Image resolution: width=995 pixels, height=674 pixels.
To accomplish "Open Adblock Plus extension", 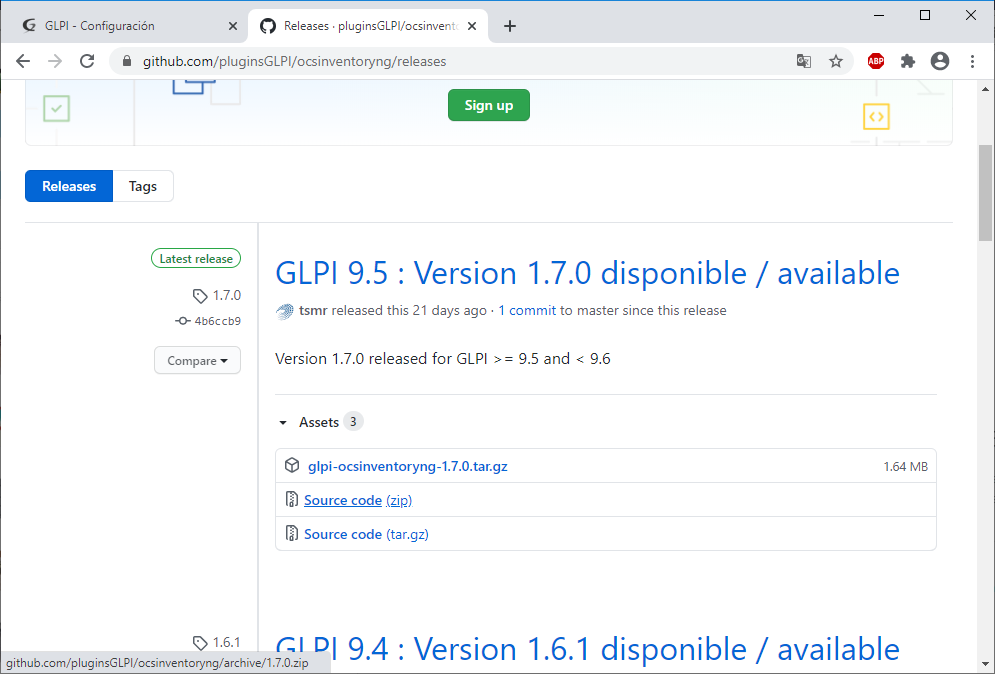I will tap(876, 61).
